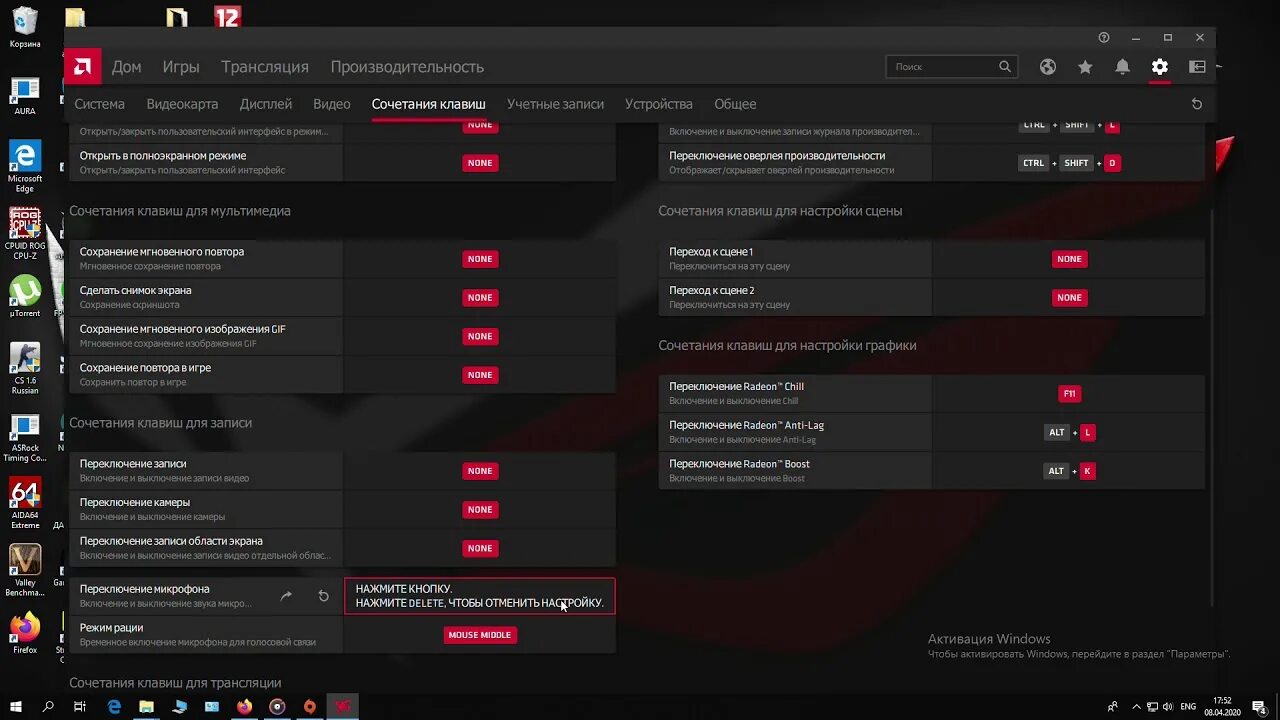Open Общее settings subtab
The image size is (1280, 720).
(x=735, y=104)
